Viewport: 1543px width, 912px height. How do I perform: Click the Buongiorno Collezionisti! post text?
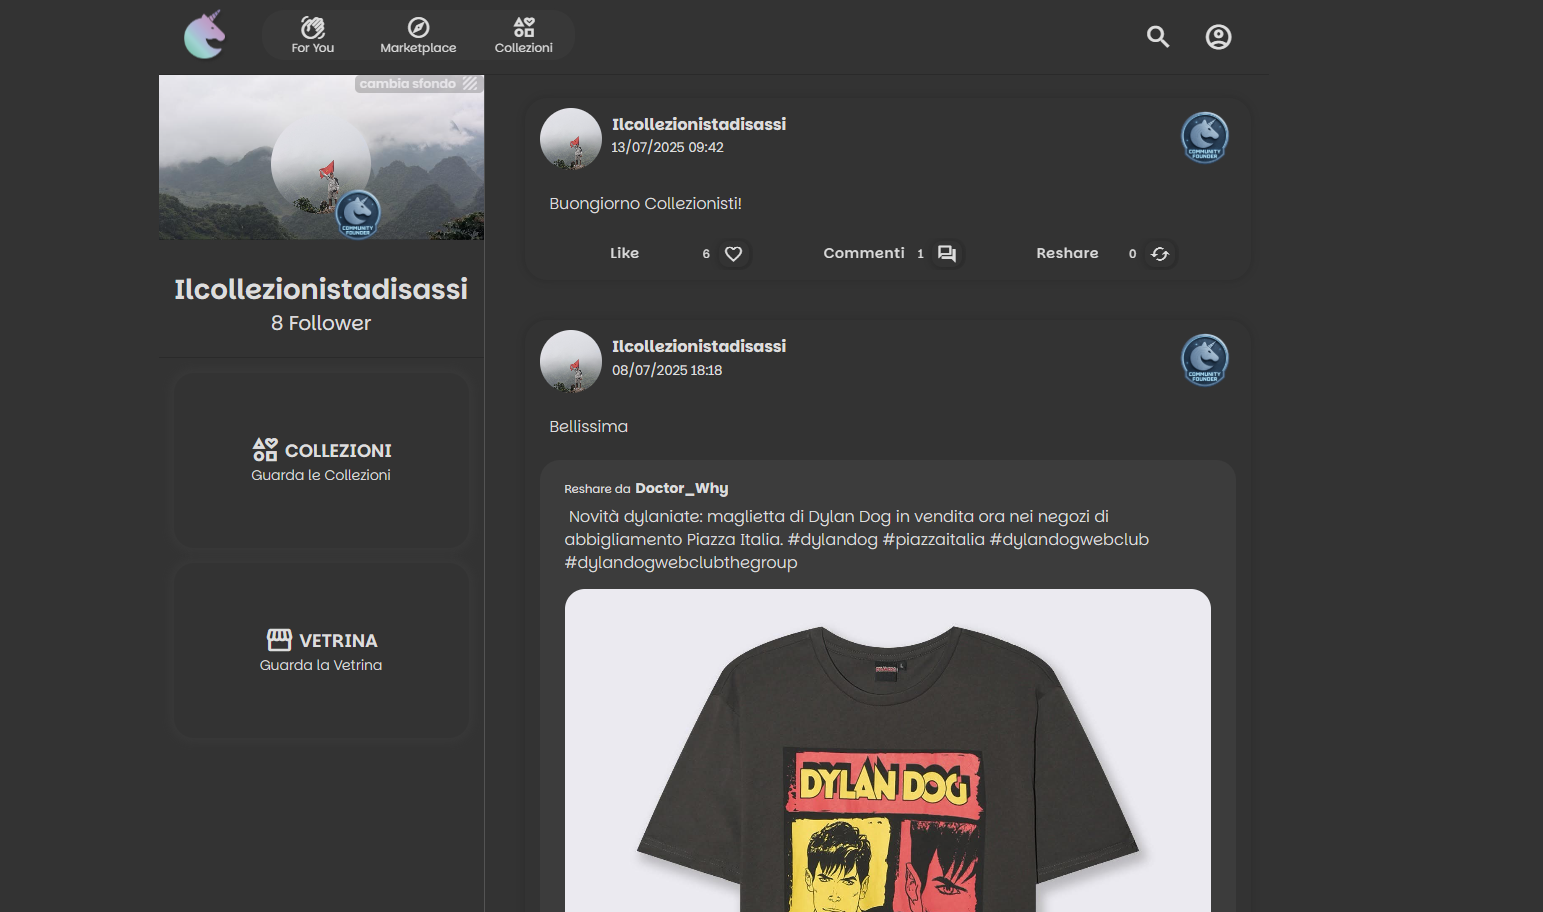(646, 203)
